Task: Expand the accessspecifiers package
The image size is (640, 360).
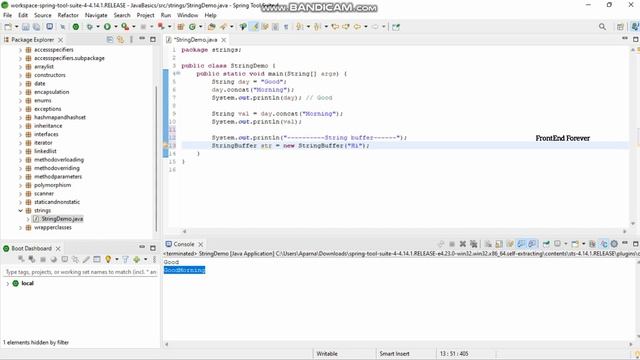Action: 20,50
